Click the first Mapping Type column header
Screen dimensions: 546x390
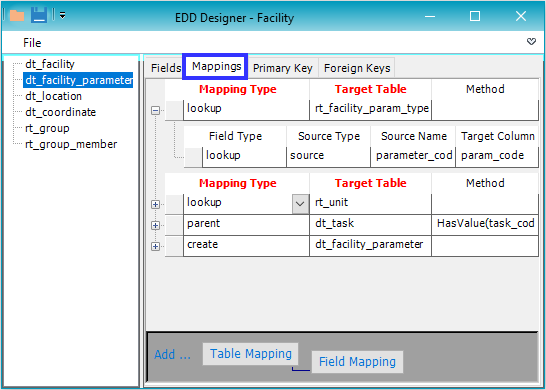click(237, 89)
